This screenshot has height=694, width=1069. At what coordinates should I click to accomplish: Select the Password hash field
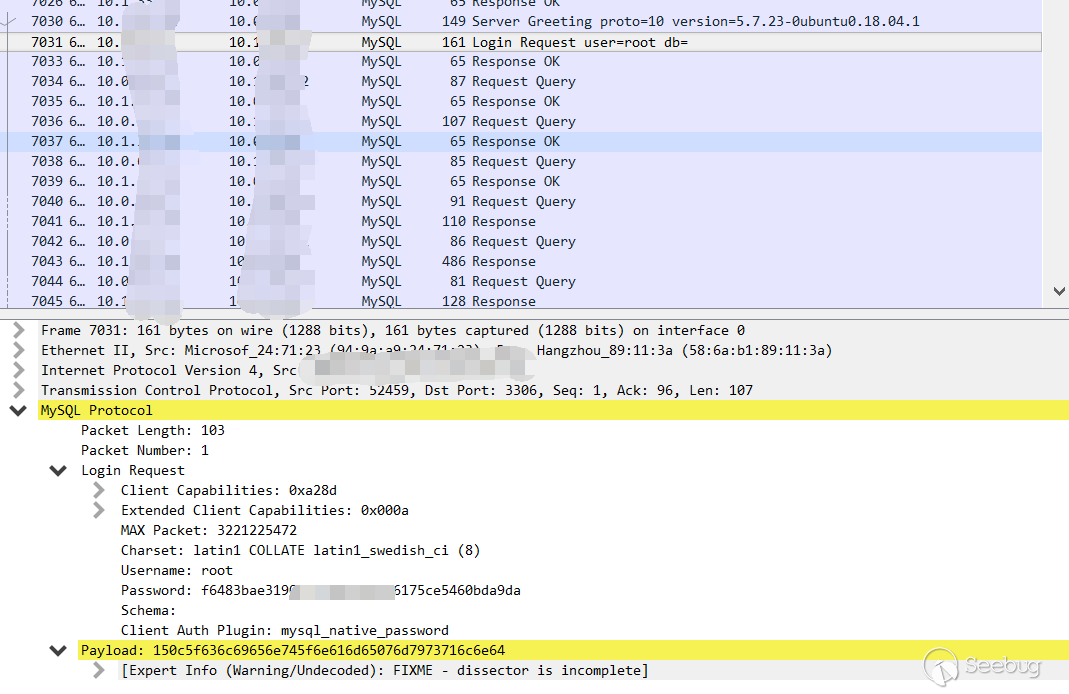(320, 590)
